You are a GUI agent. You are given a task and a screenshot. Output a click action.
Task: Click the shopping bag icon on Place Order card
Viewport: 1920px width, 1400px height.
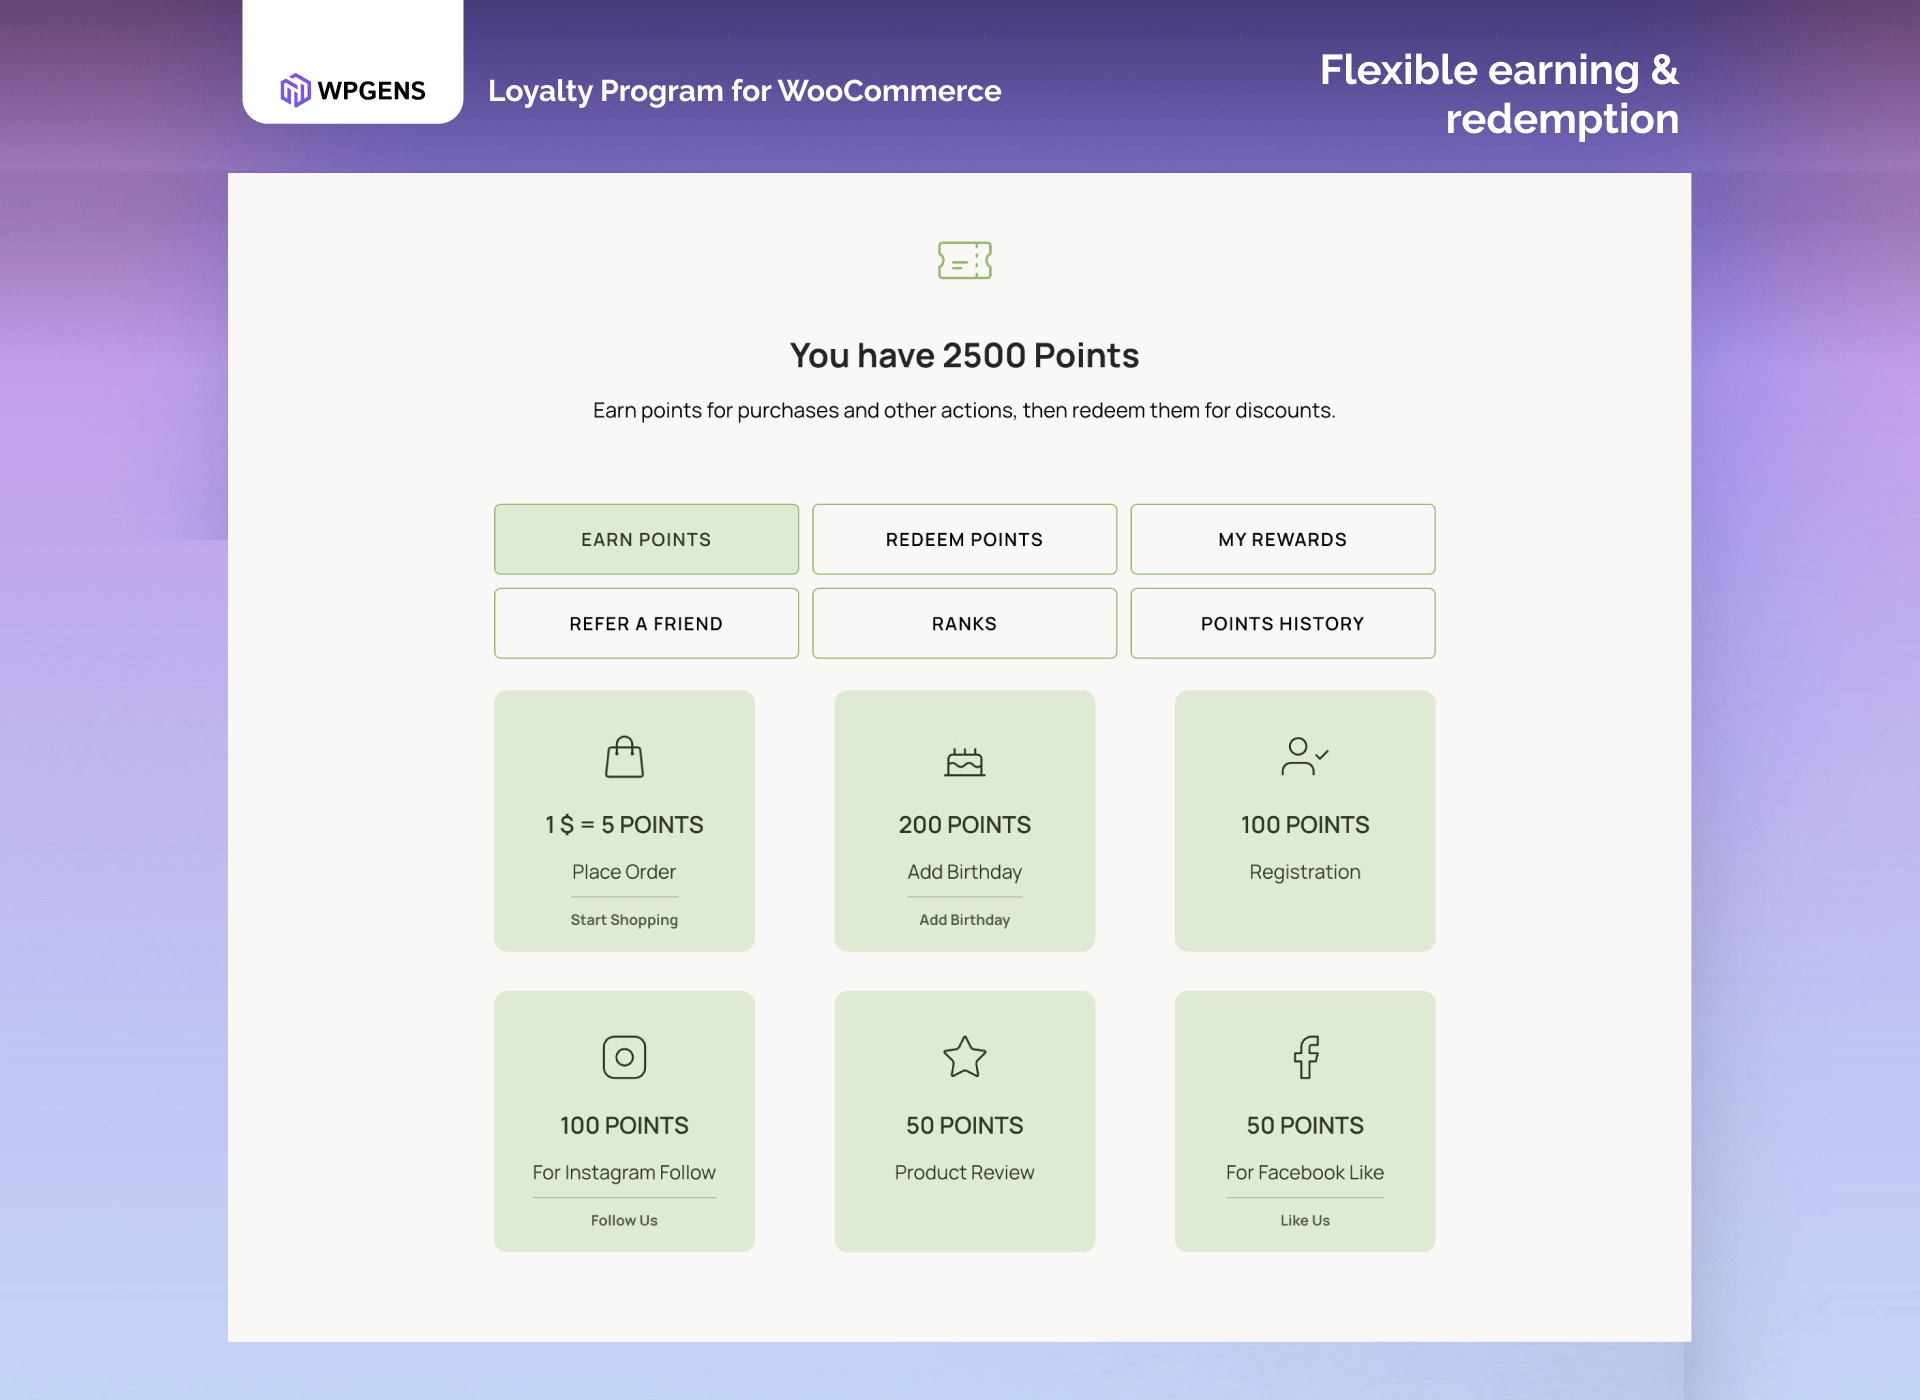pos(624,757)
